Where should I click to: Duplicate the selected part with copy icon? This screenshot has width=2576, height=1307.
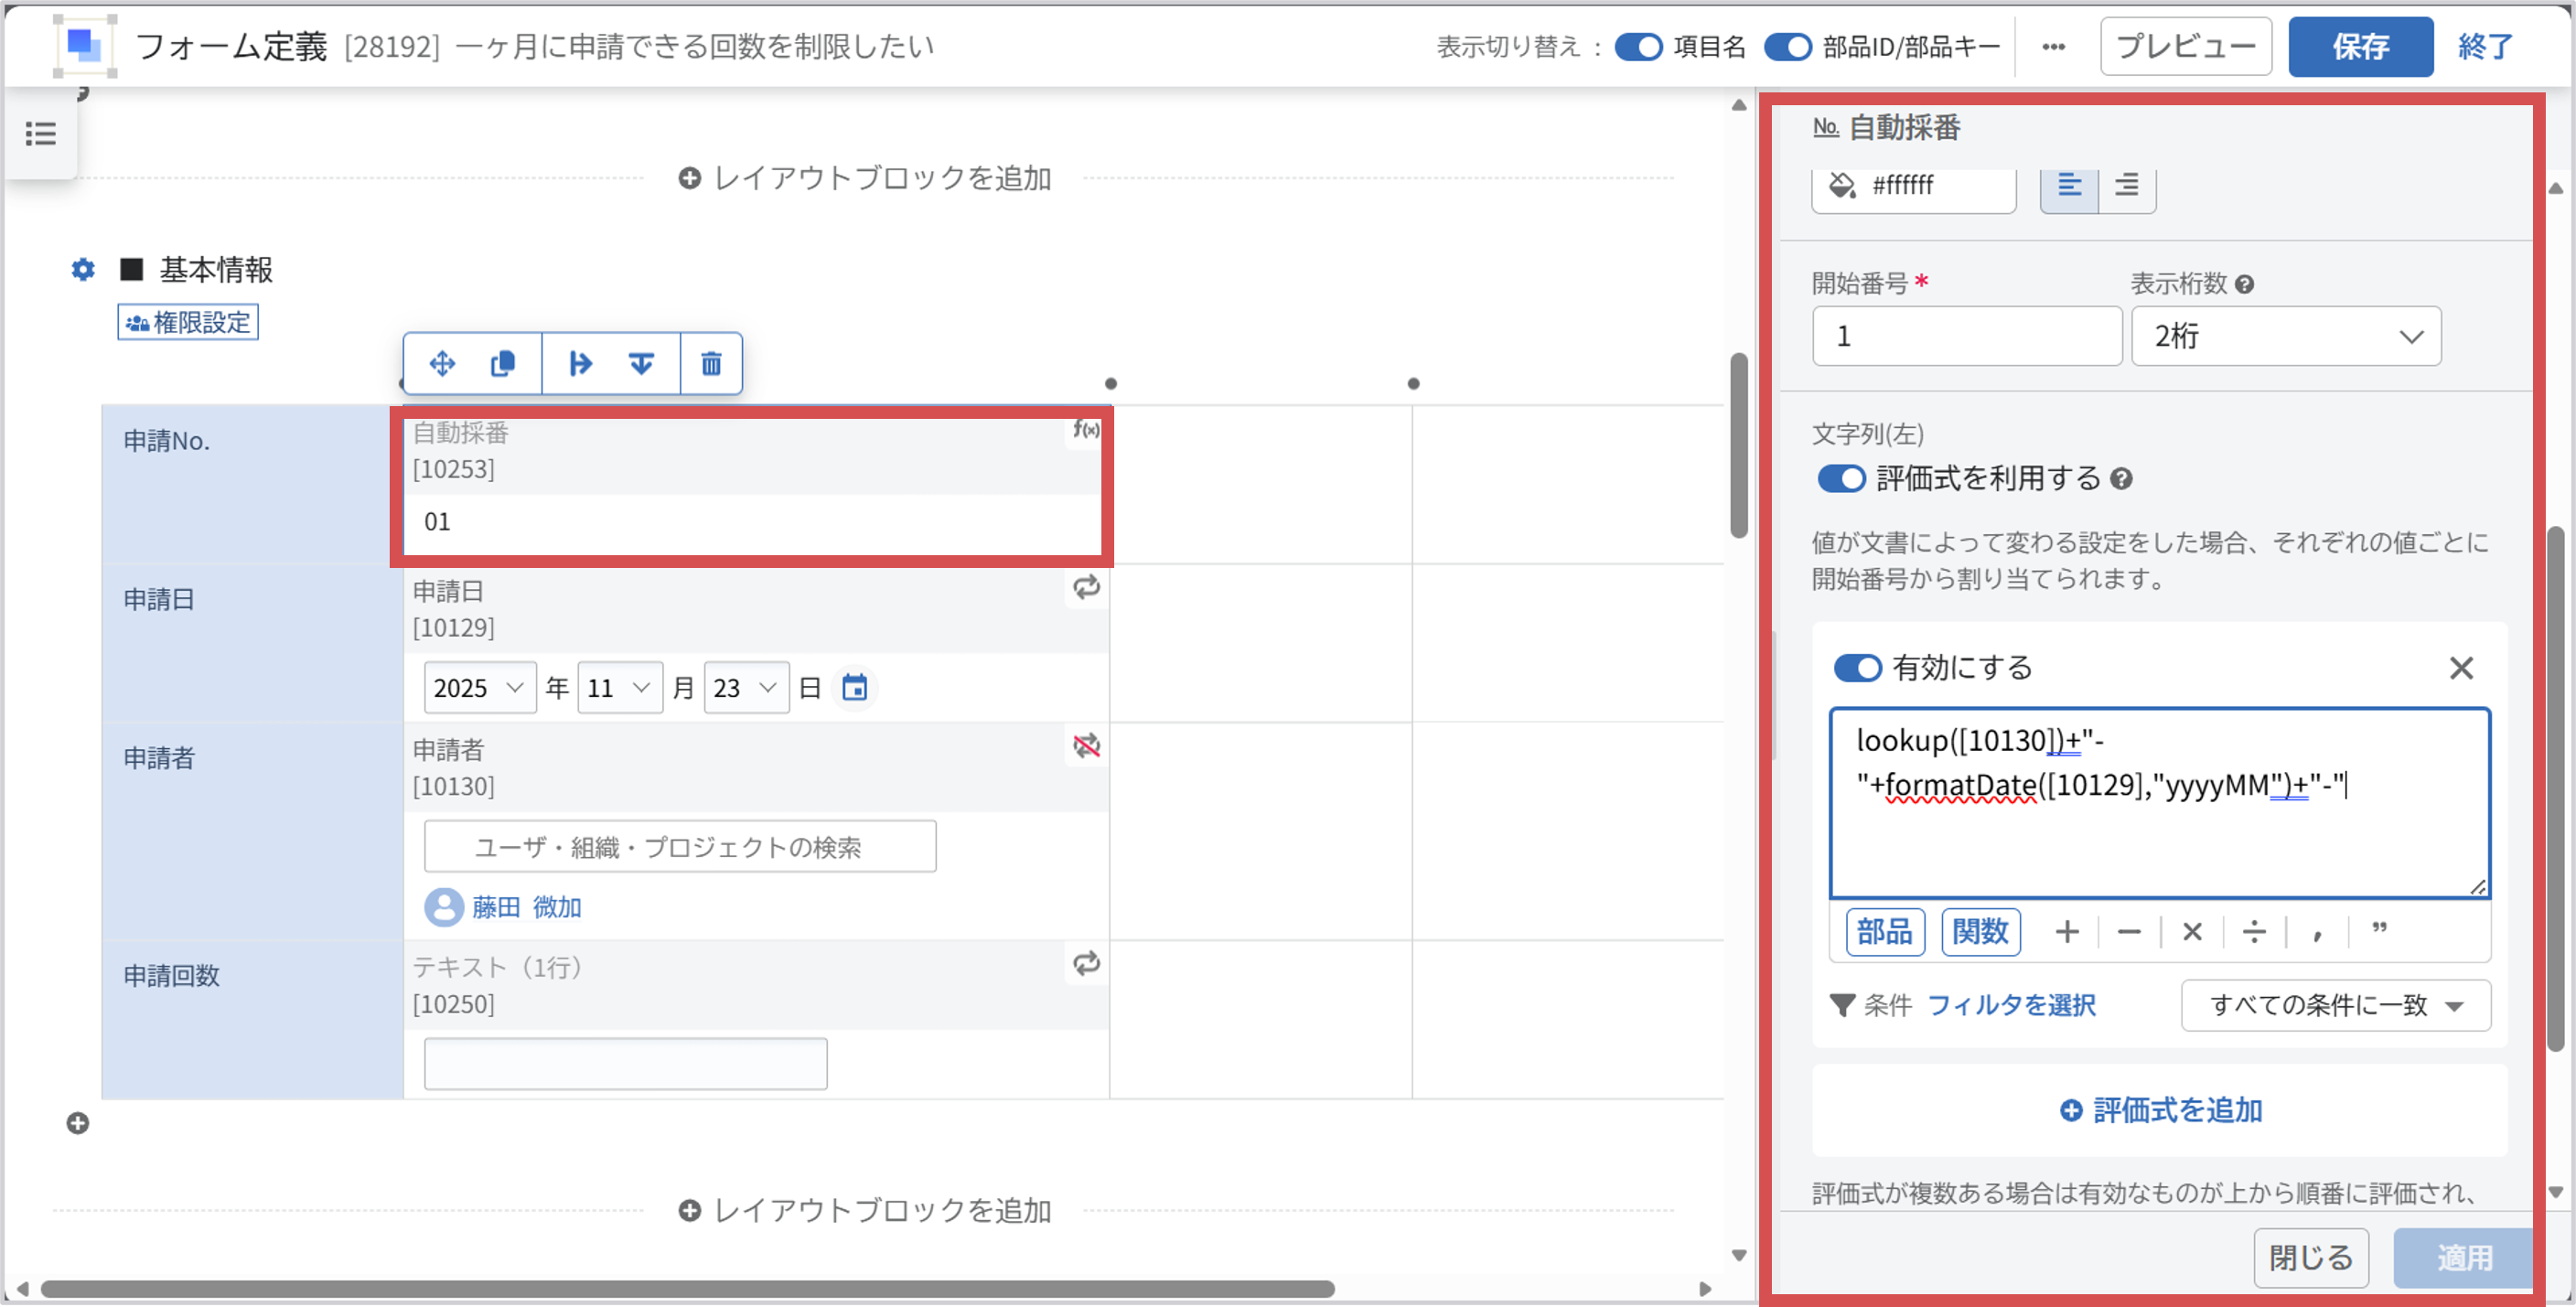(x=503, y=363)
